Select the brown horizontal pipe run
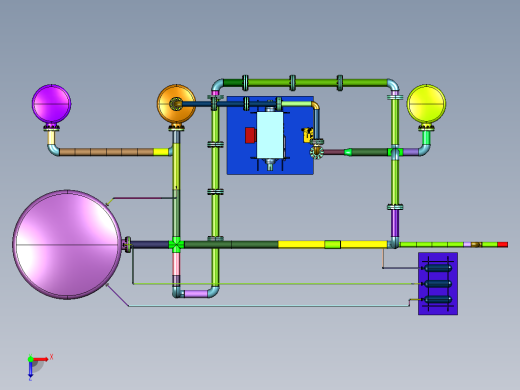Viewport: 520px width, 390px height. [x=106, y=152]
